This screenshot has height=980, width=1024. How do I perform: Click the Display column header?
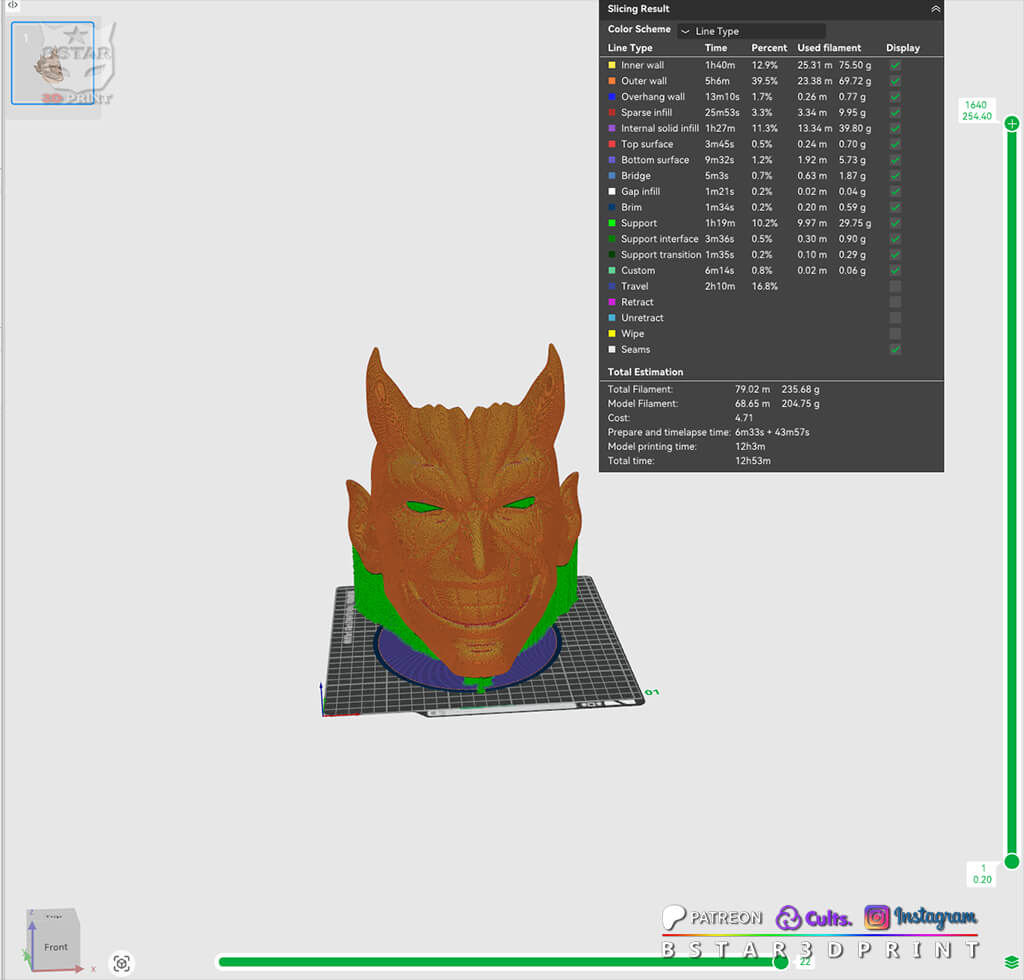(903, 48)
